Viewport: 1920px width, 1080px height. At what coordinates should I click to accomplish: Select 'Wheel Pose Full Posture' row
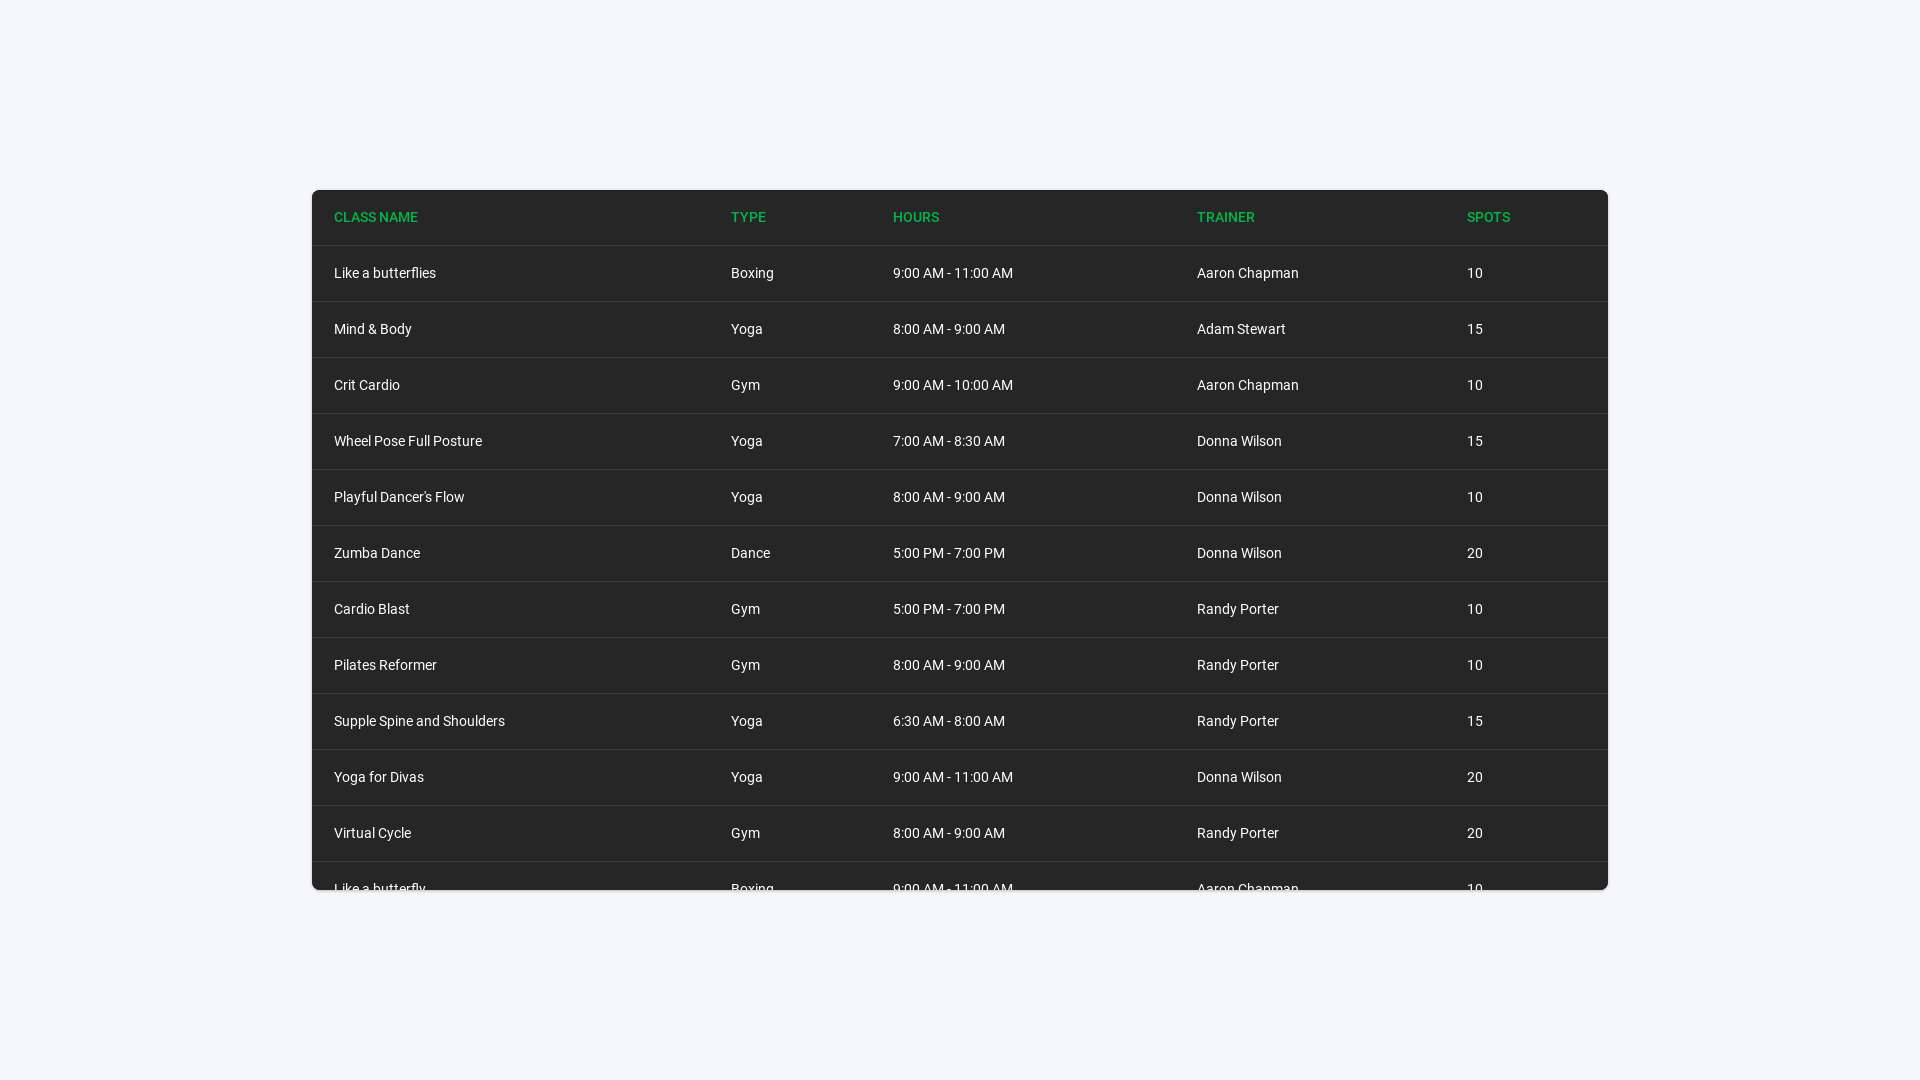(x=408, y=441)
